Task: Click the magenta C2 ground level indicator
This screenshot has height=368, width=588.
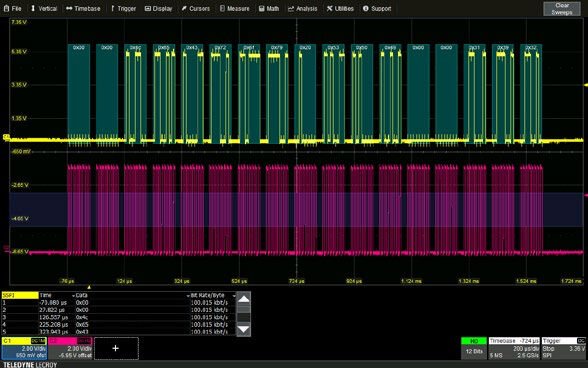Action: tap(6, 248)
